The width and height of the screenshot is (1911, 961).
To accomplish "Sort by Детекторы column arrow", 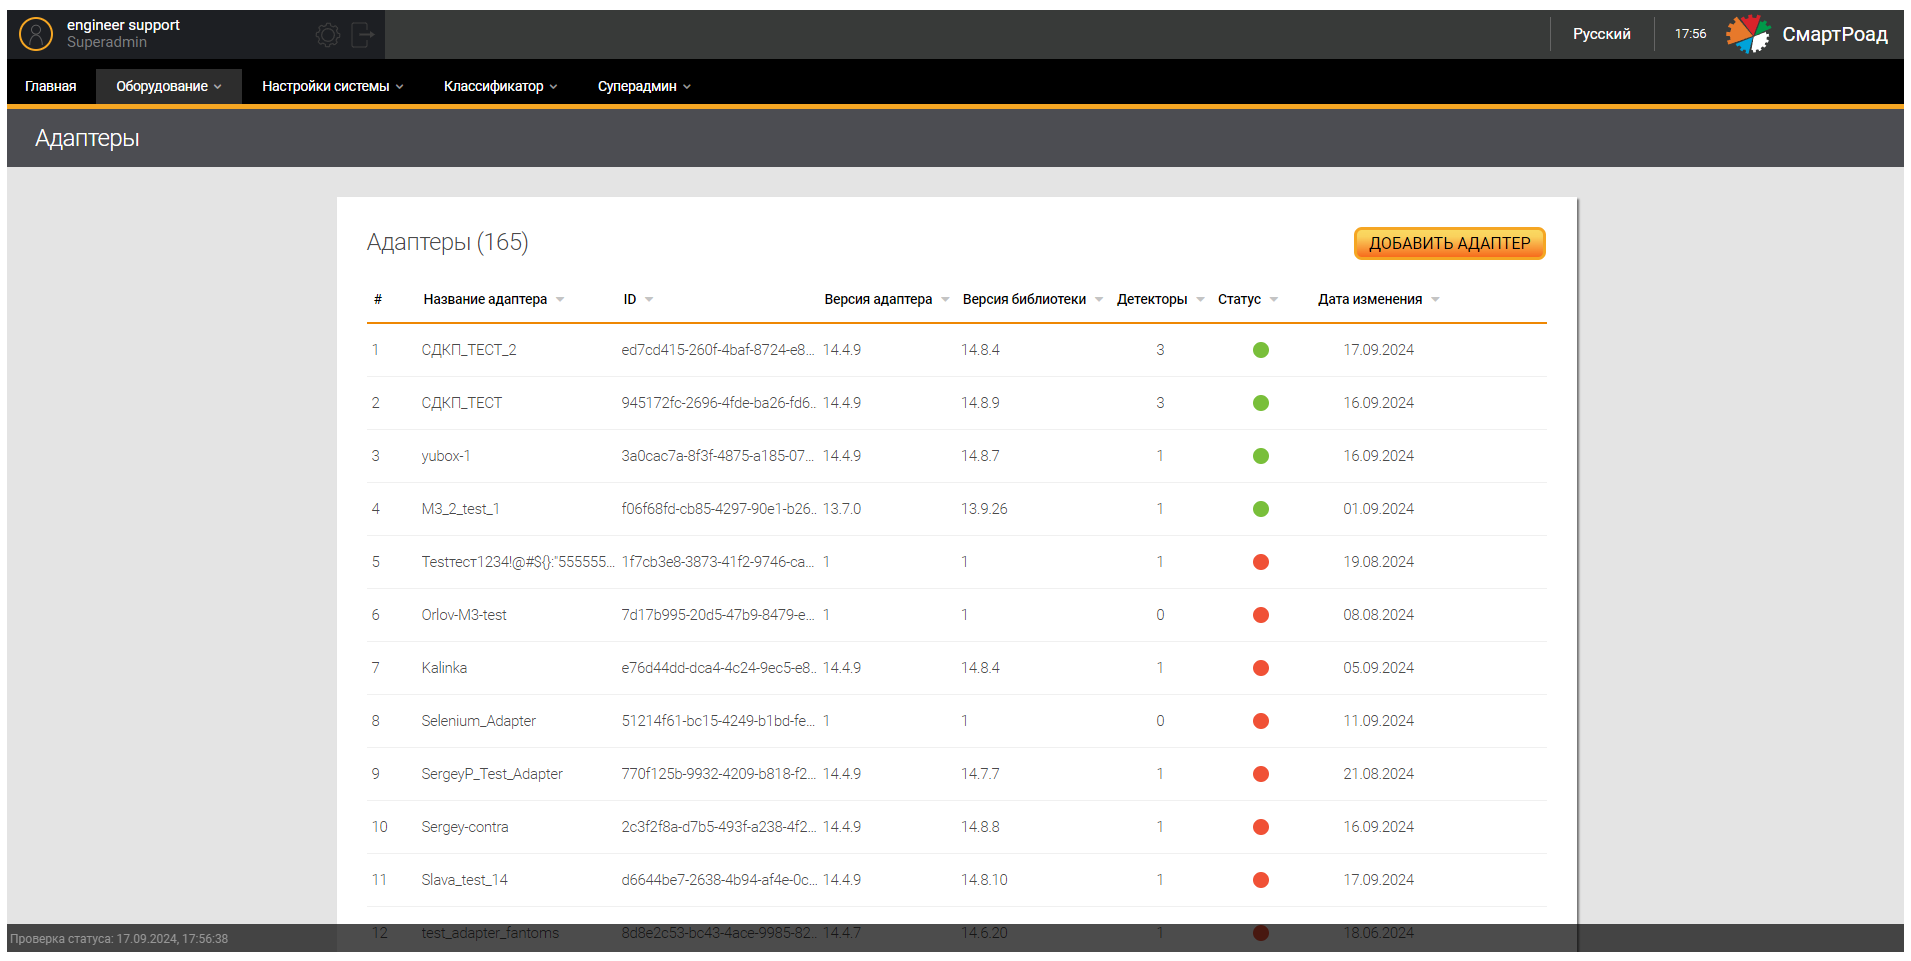I will pyautogui.click(x=1201, y=300).
